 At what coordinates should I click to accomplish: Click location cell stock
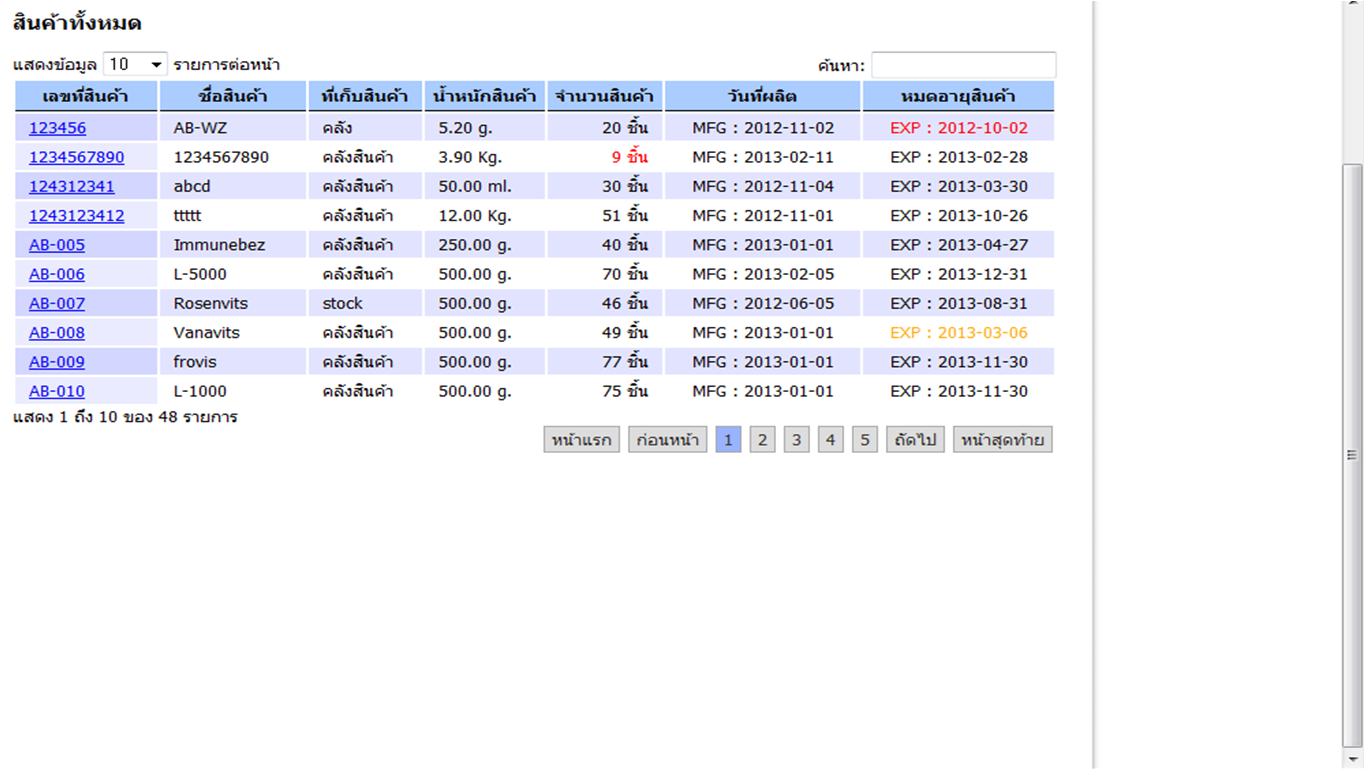coord(365,303)
